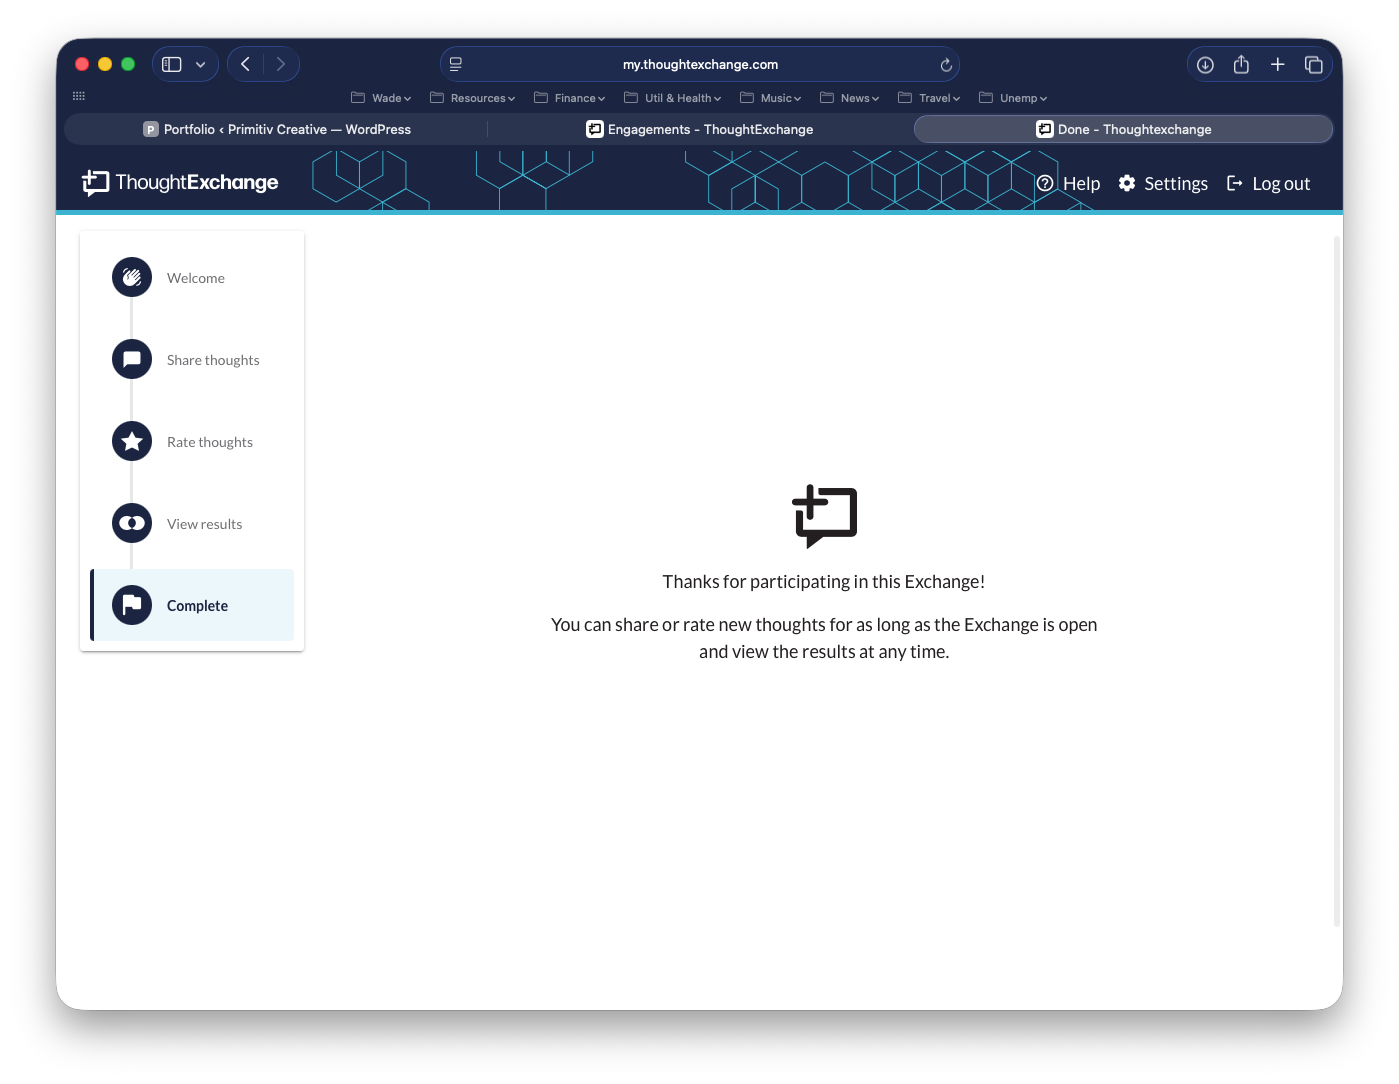The height and width of the screenshot is (1084, 1399).
Task: Expand the Wade bookmarks folder
Action: click(381, 98)
